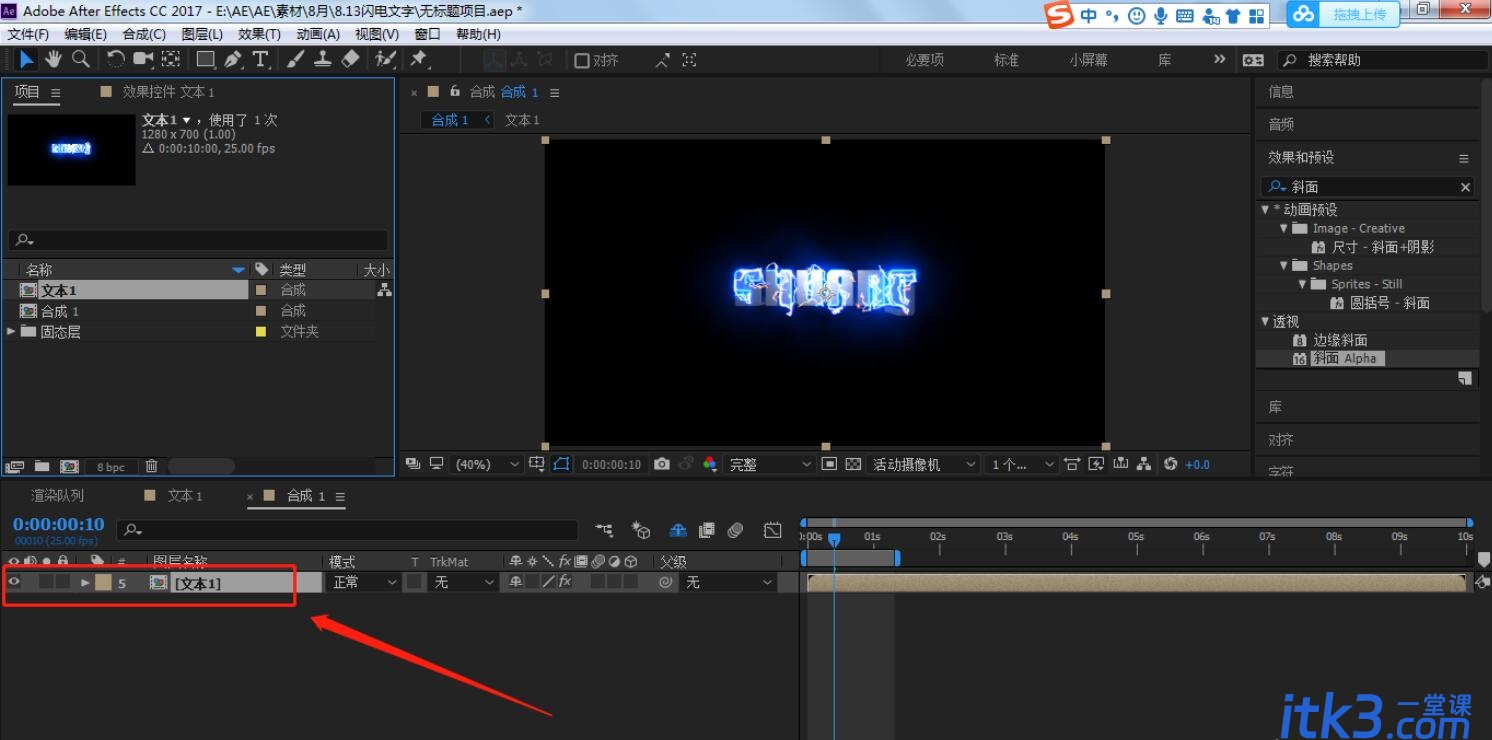Select the Unified Camera tool
The height and width of the screenshot is (740, 1492).
click(144, 60)
